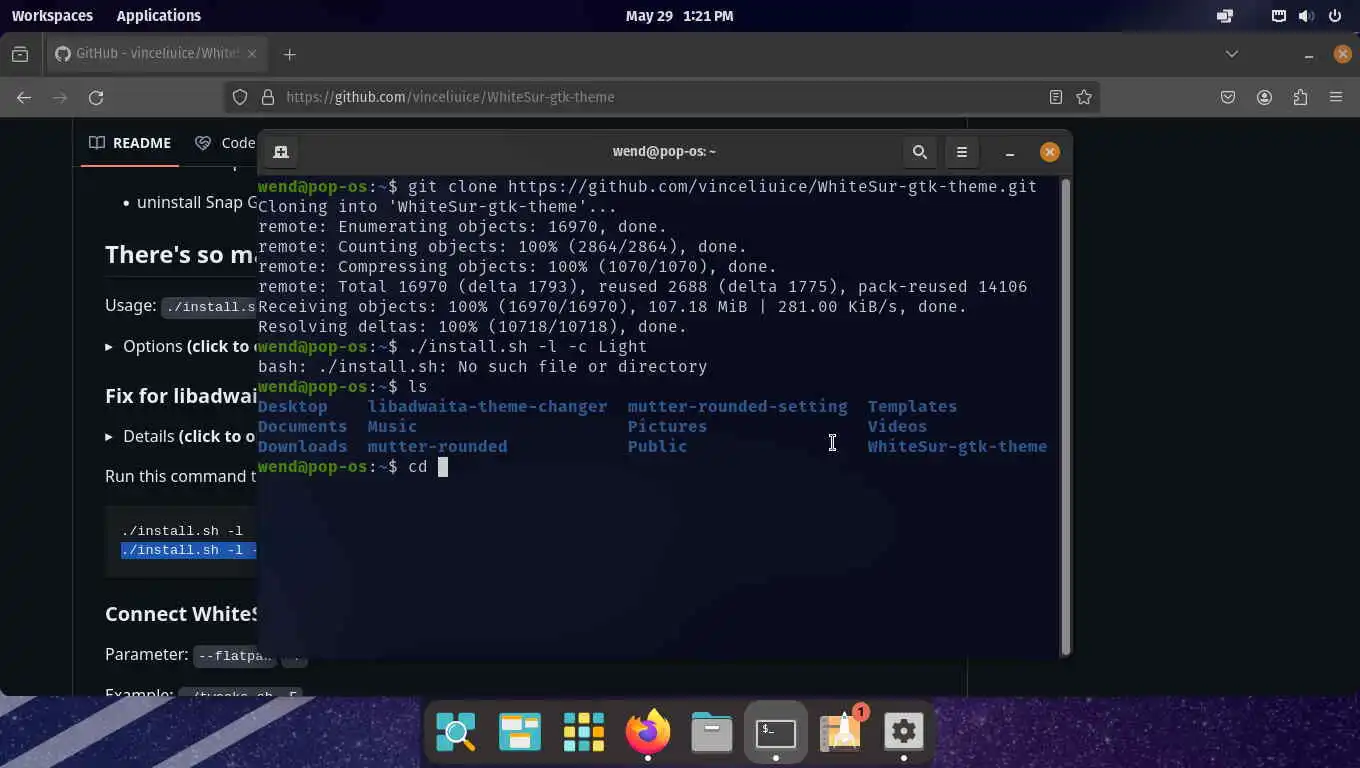Go forward in Firefox
This screenshot has width=1360, height=768.
(60, 97)
